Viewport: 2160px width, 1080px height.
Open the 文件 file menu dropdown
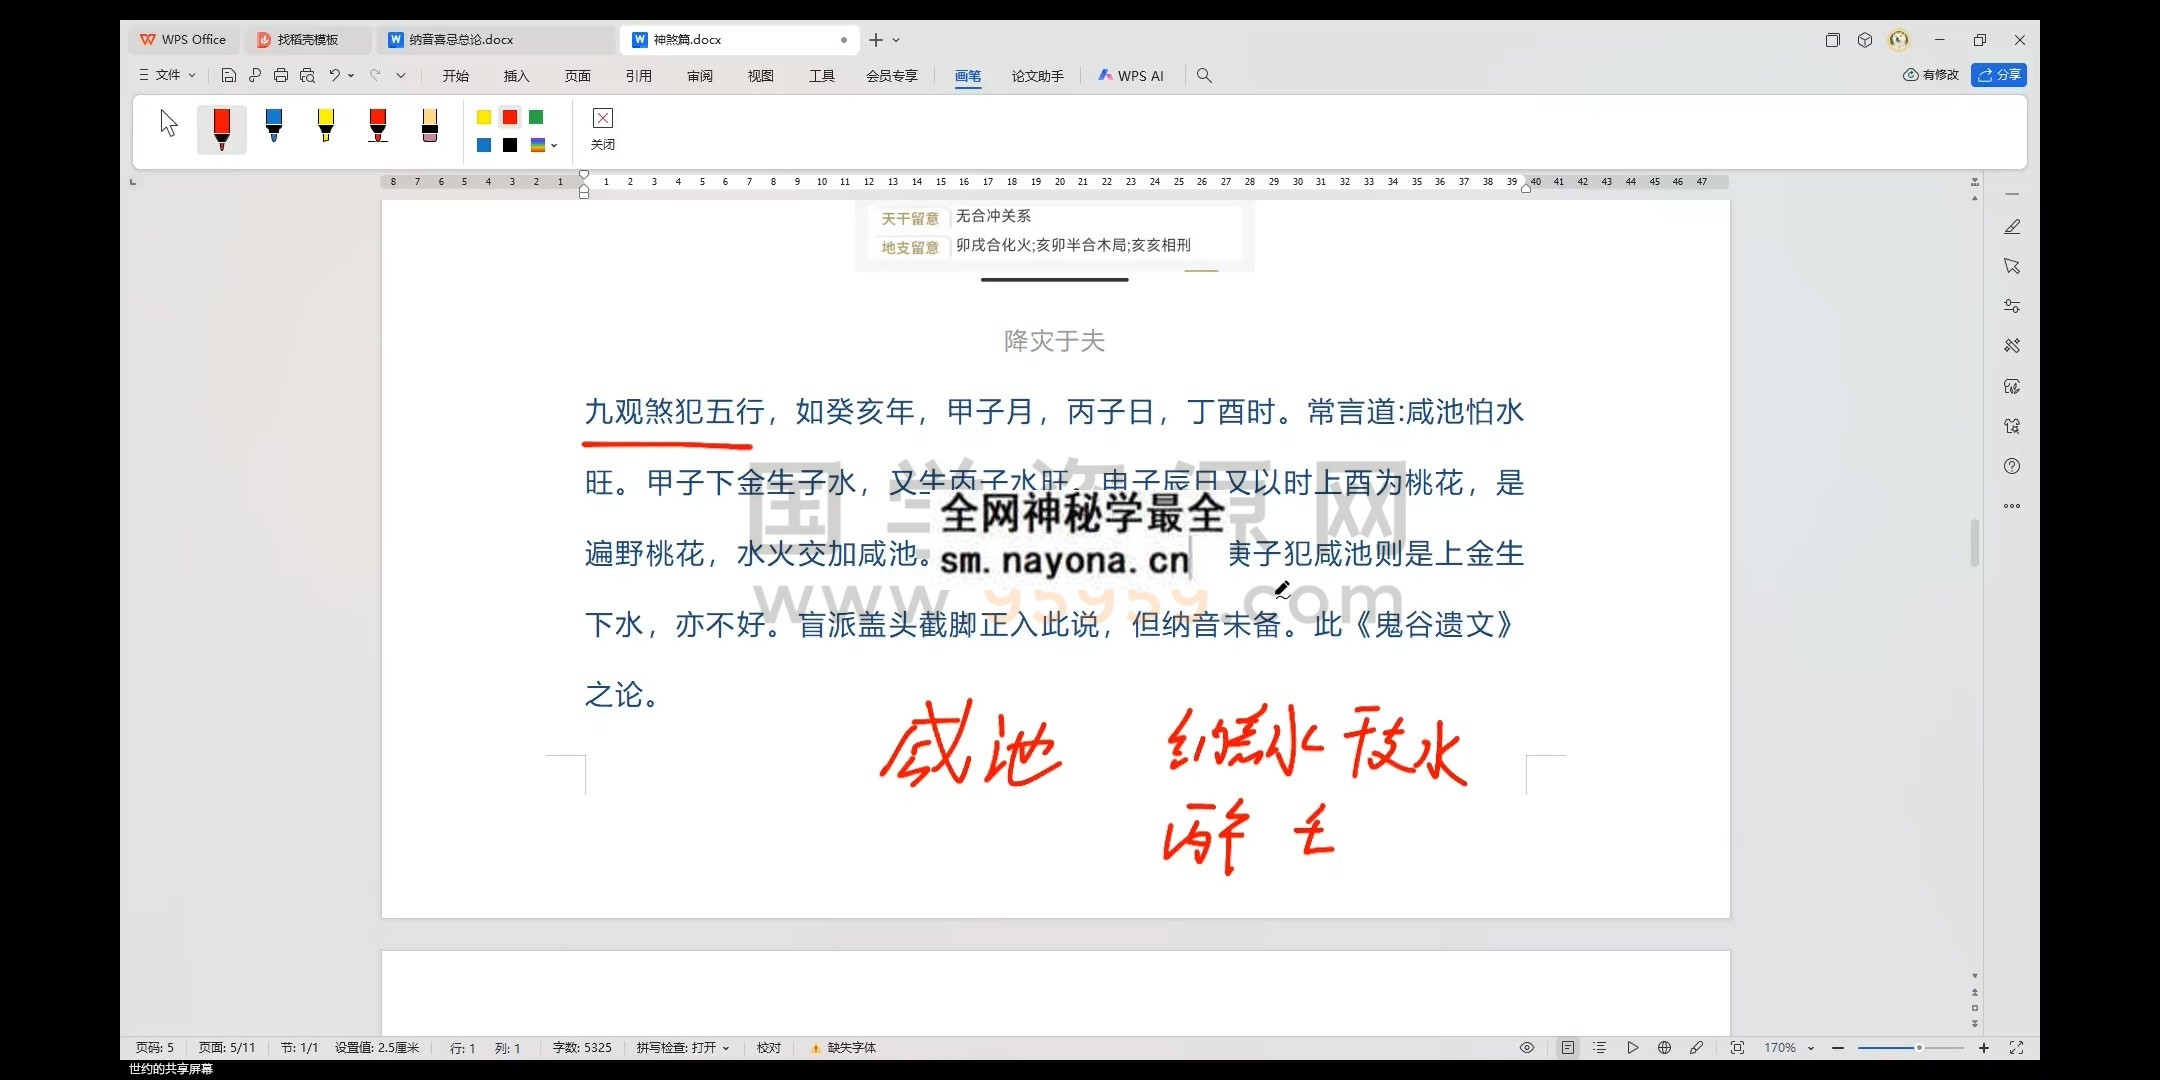pos(167,75)
